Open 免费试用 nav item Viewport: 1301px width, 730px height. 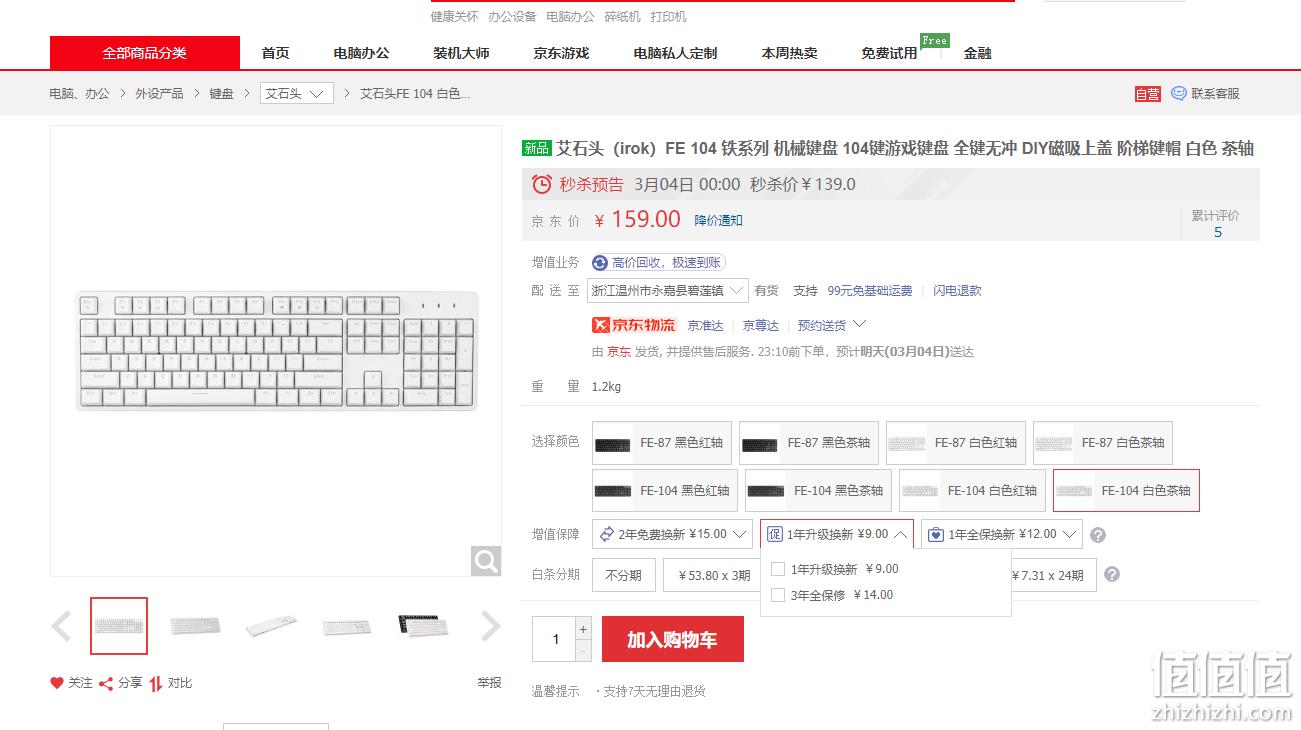[889, 53]
